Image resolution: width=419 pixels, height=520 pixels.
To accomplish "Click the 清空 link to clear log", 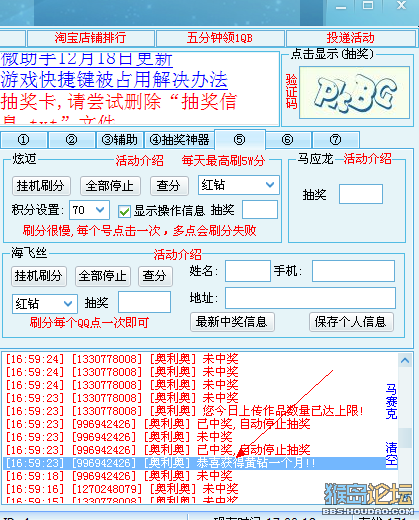I will tap(391, 454).
